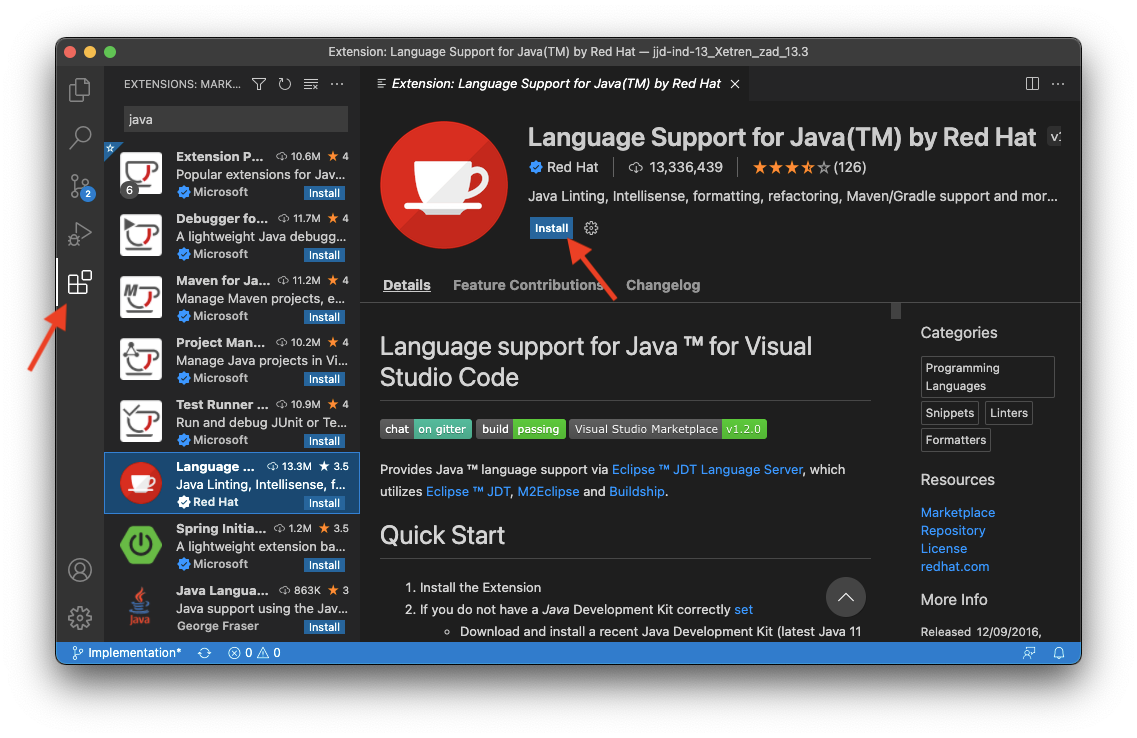Open the Source Control view
Screen dimensions: 1137x738
pos(80,186)
